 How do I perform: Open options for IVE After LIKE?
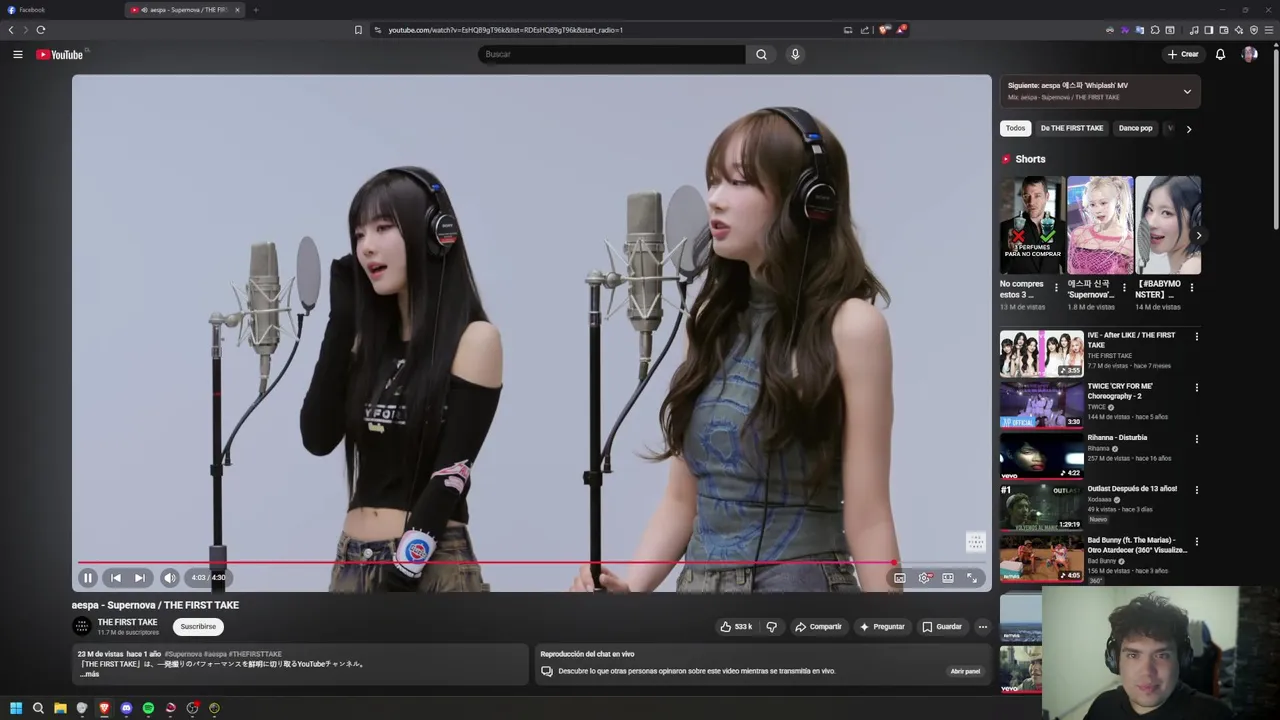[1196, 337]
